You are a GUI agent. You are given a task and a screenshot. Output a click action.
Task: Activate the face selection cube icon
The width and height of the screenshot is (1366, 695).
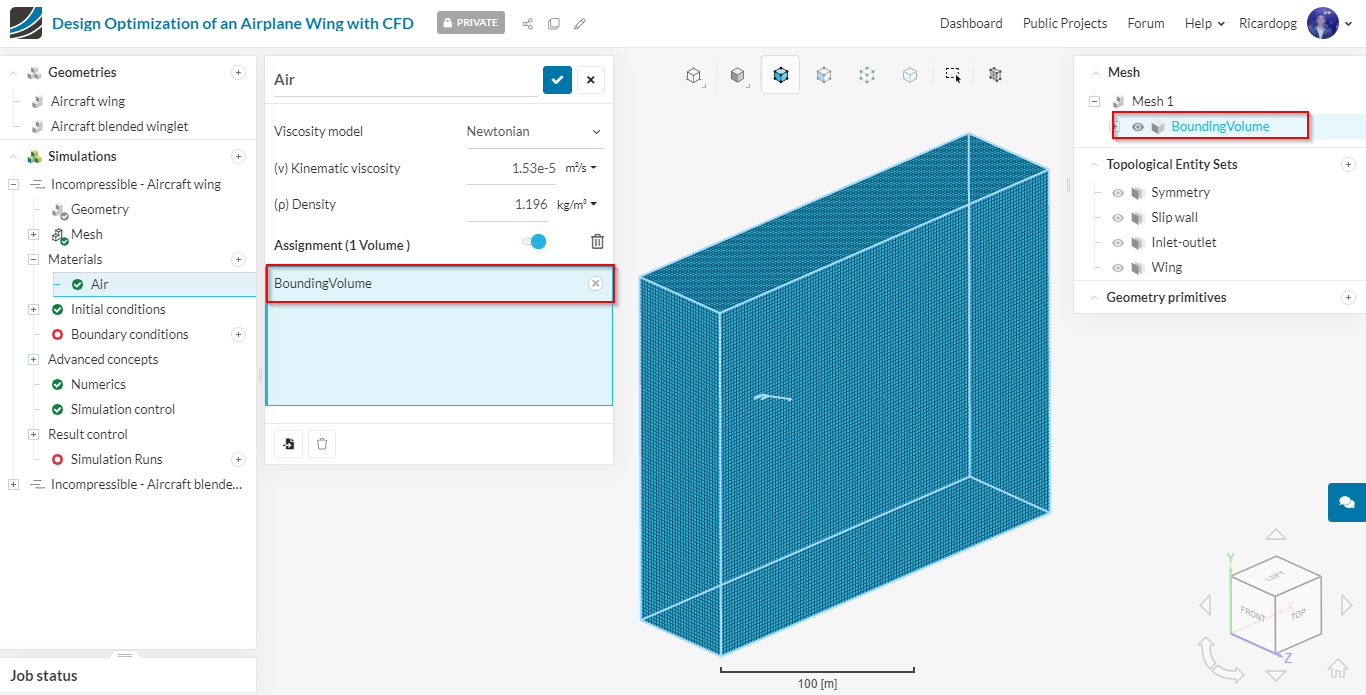point(823,75)
